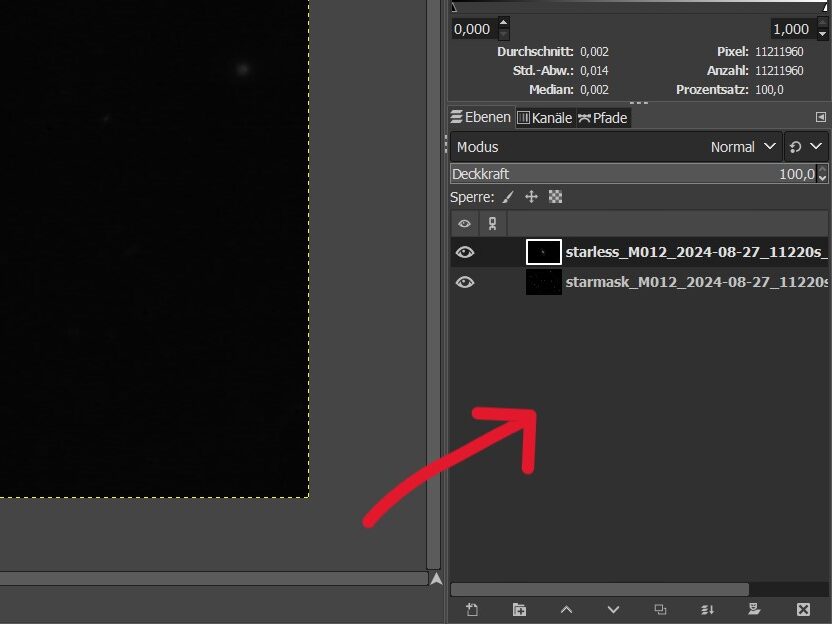Image resolution: width=832 pixels, height=624 pixels.
Task: Lower the selected layer one step
Action: pyautogui.click(x=613, y=610)
